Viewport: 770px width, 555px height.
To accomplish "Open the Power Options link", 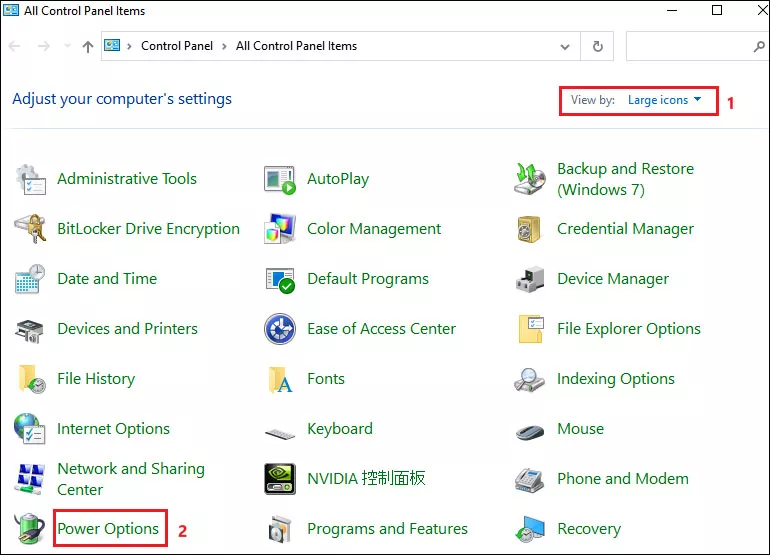I will [108, 528].
